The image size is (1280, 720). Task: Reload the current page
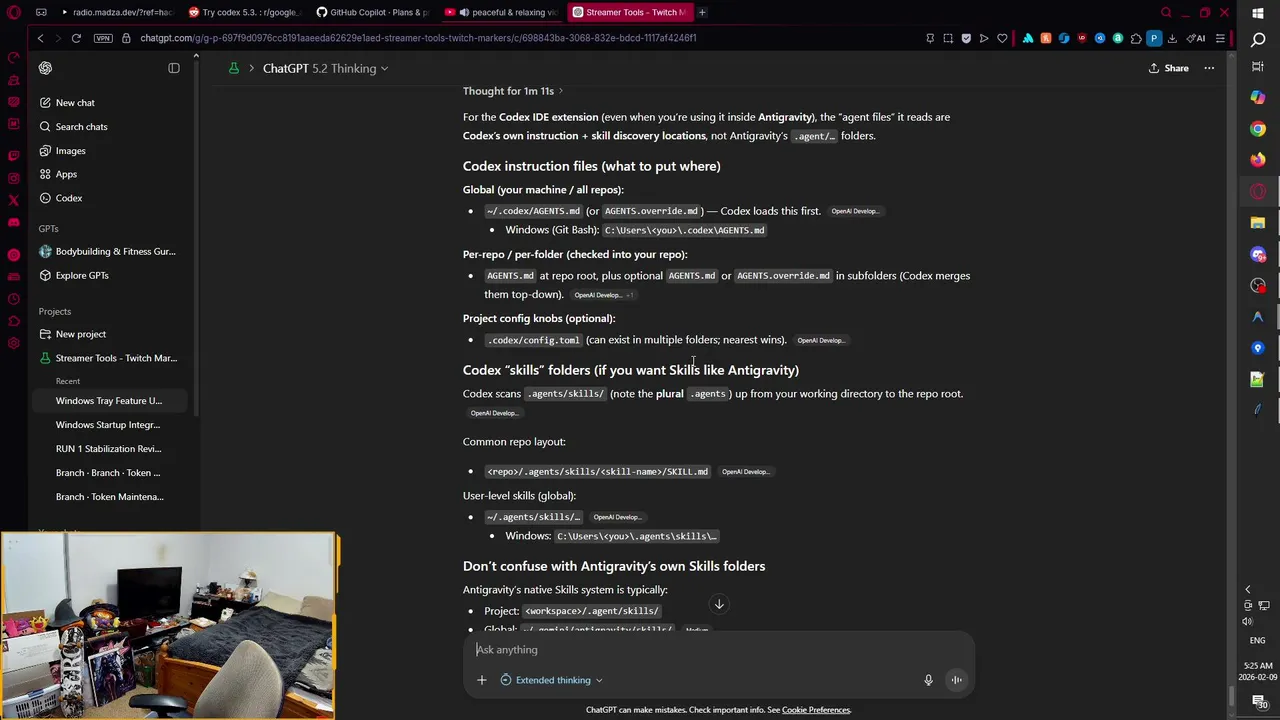tap(76, 38)
